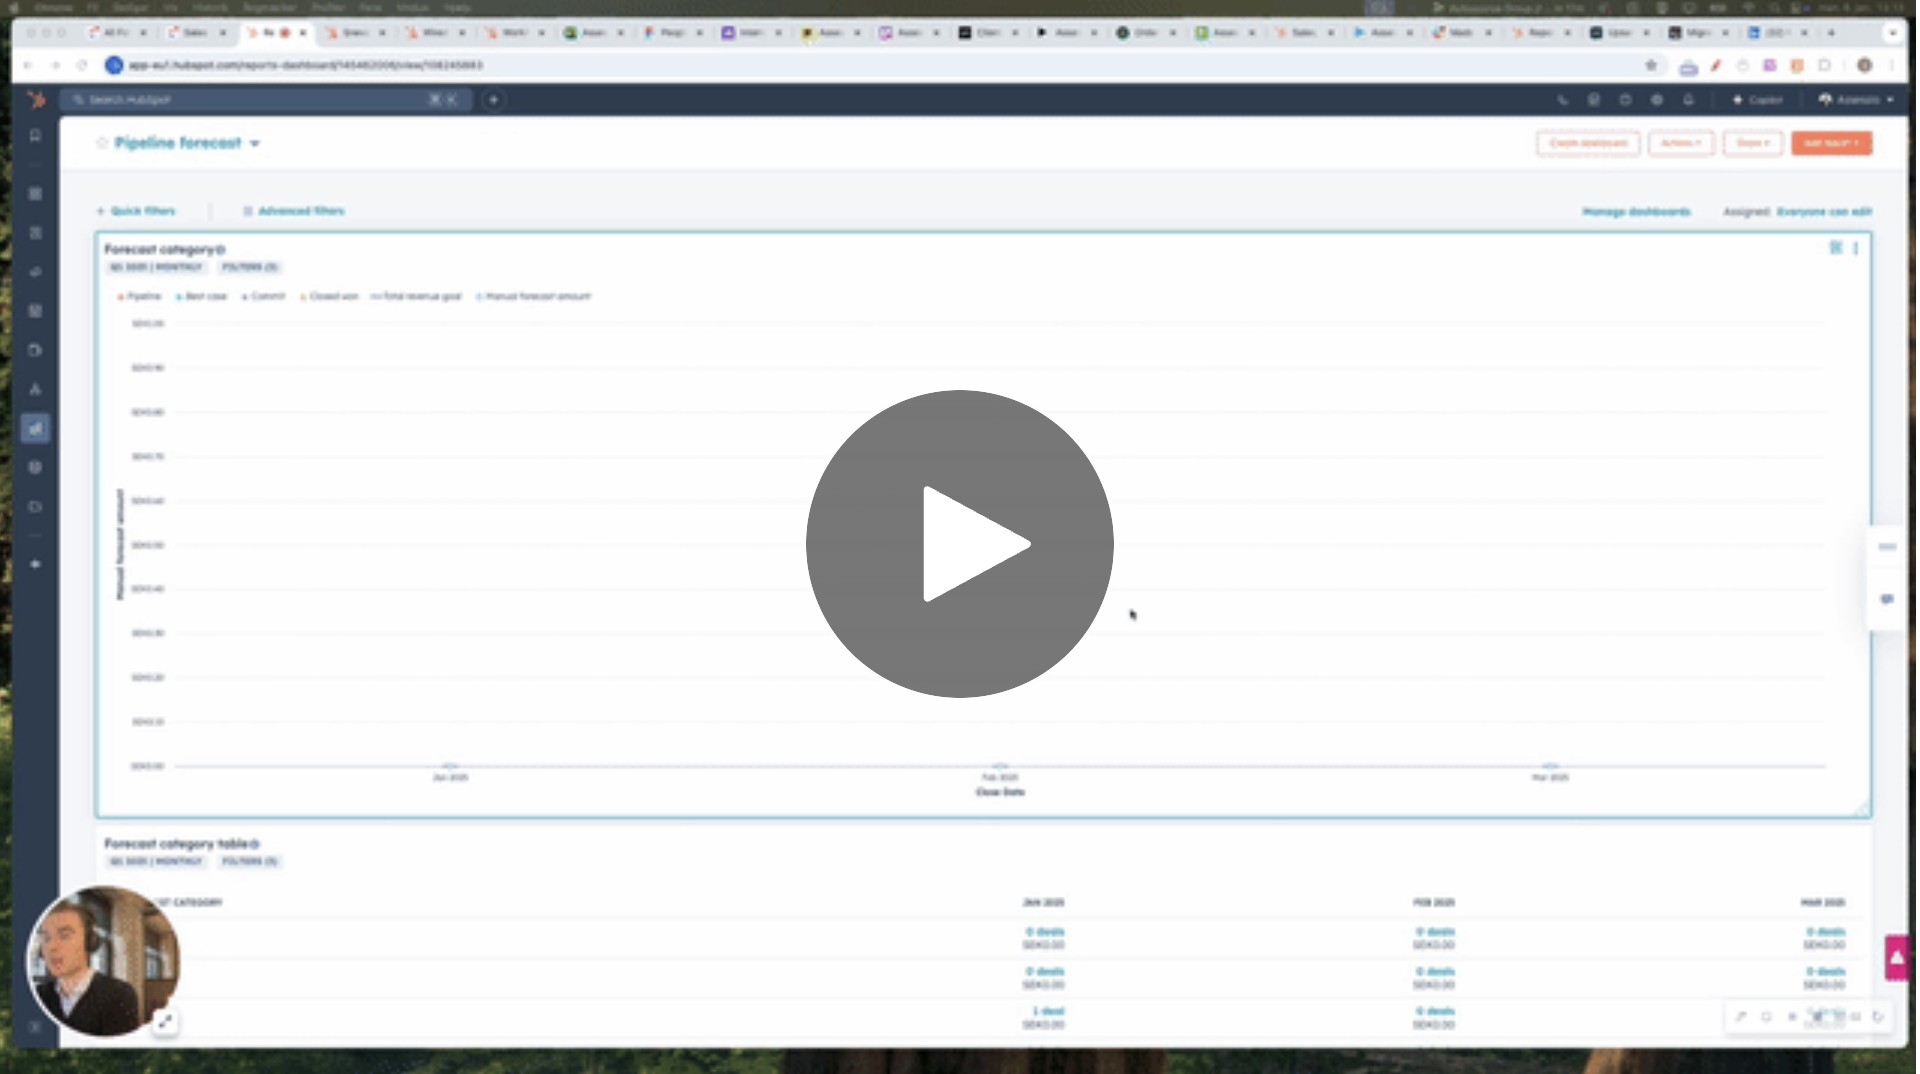Image resolution: width=1920 pixels, height=1074 pixels.
Task: Favorite the Pipeline forecast dashboard with the star
Action: pyautogui.click(x=102, y=143)
